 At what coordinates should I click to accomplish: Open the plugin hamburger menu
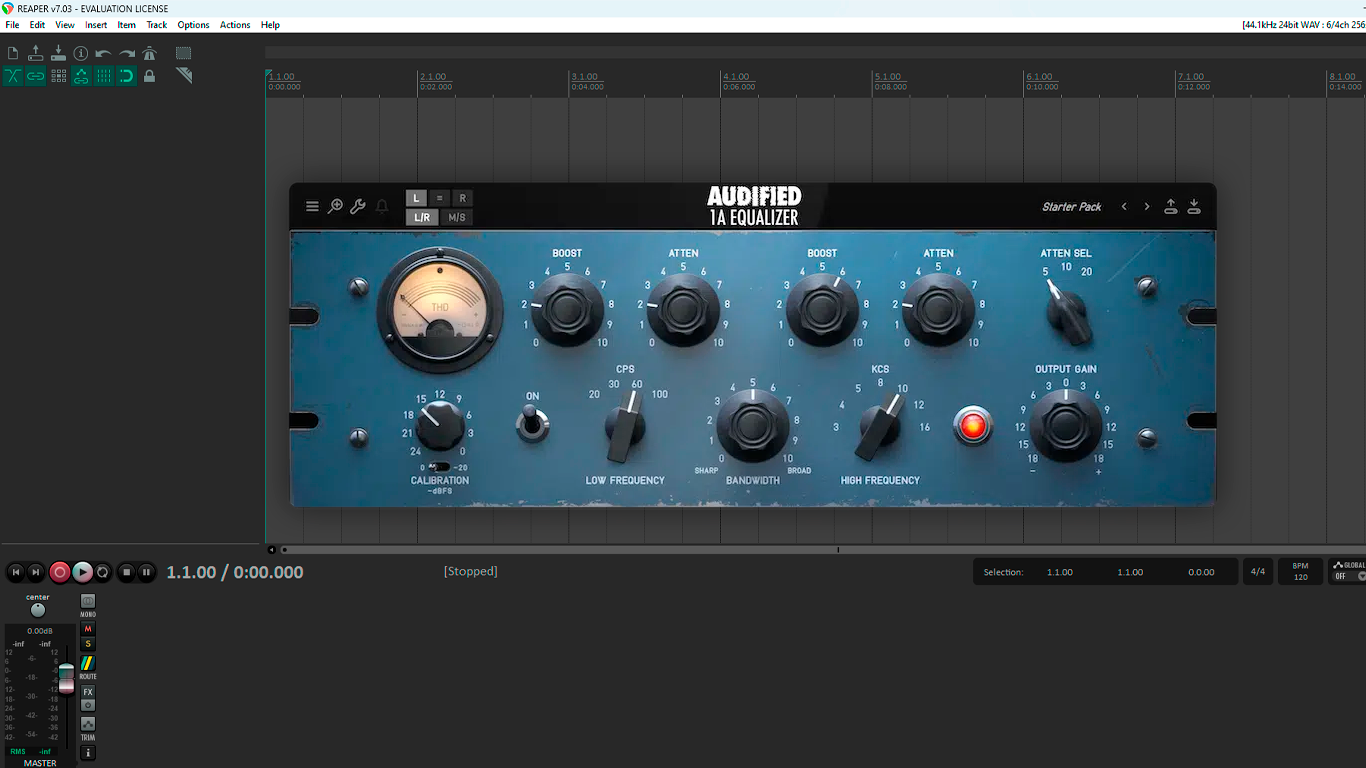312,206
